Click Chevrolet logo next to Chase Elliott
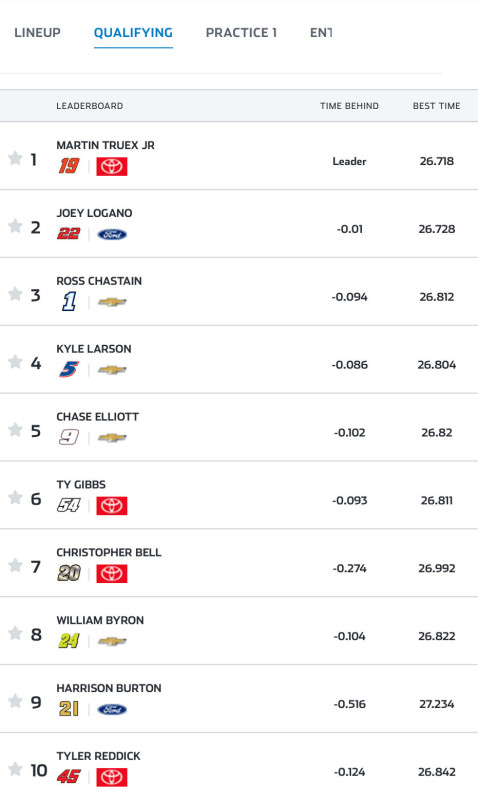Screen dimensions: 478x800 (x=112, y=438)
